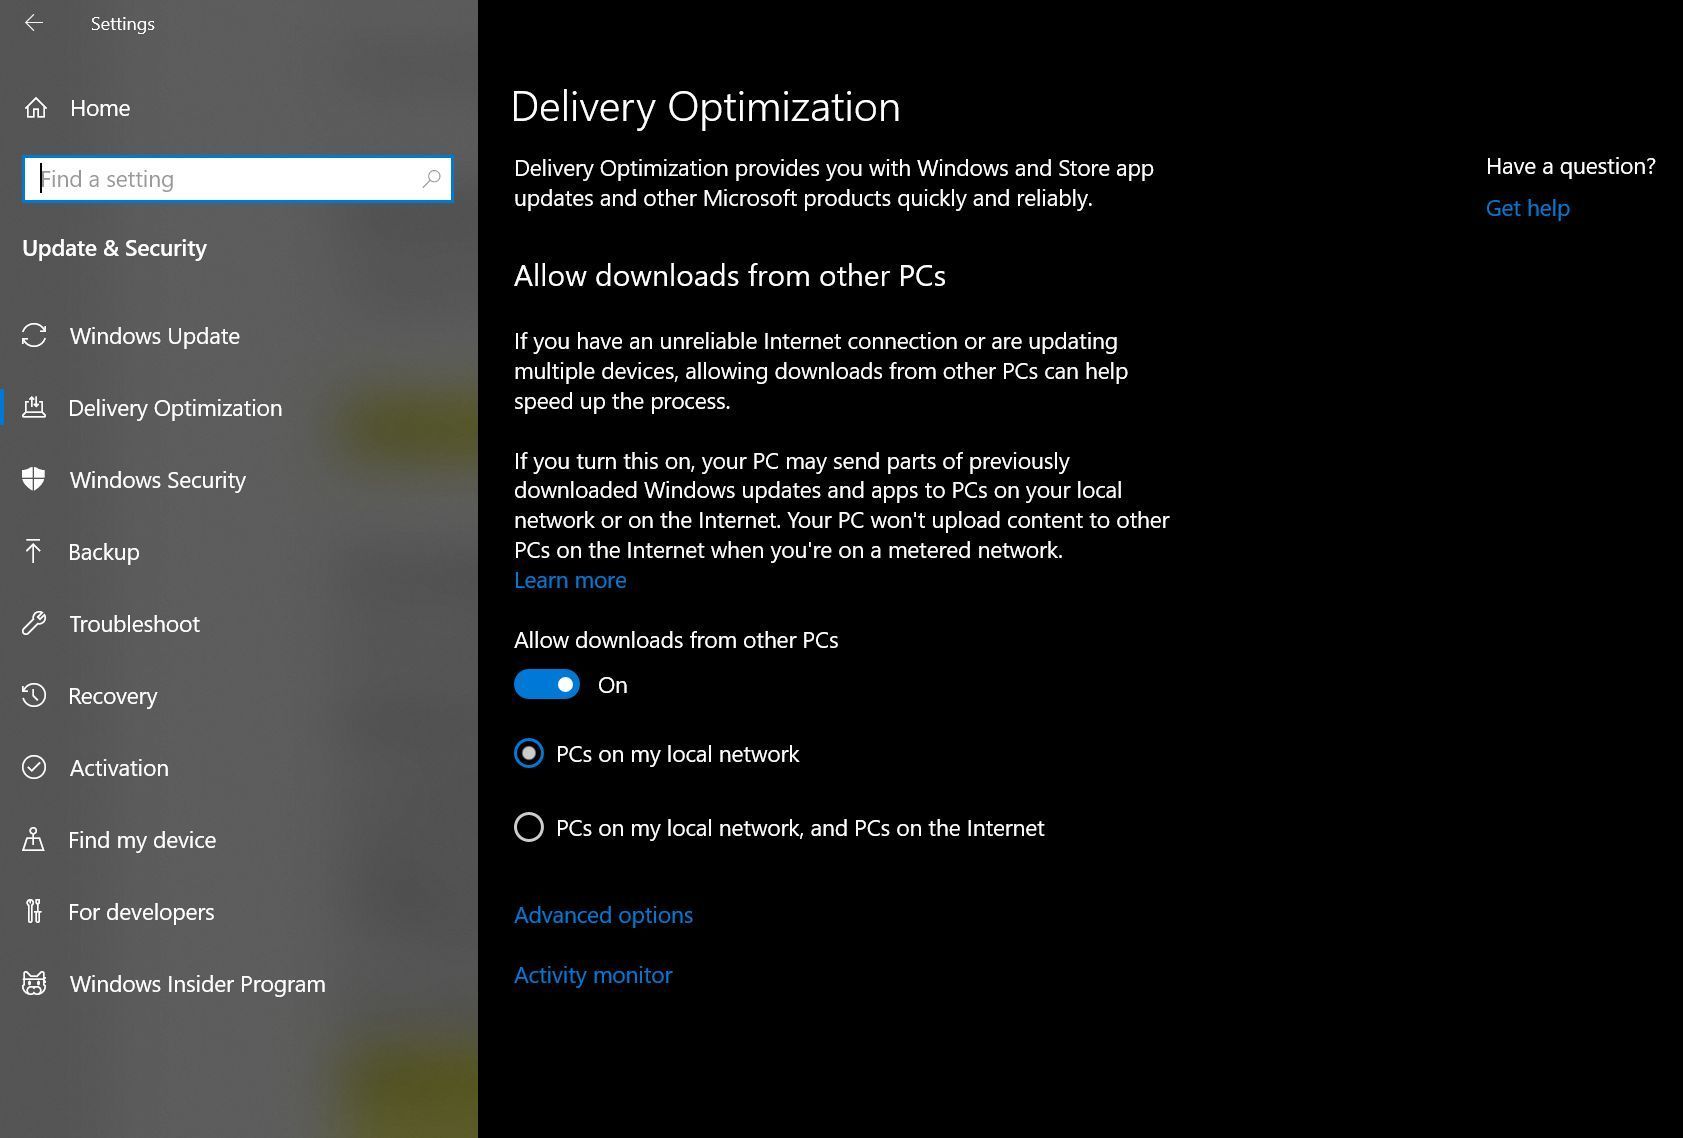
Task: Click the Delivery Optimization sidebar icon
Action: tap(34, 407)
